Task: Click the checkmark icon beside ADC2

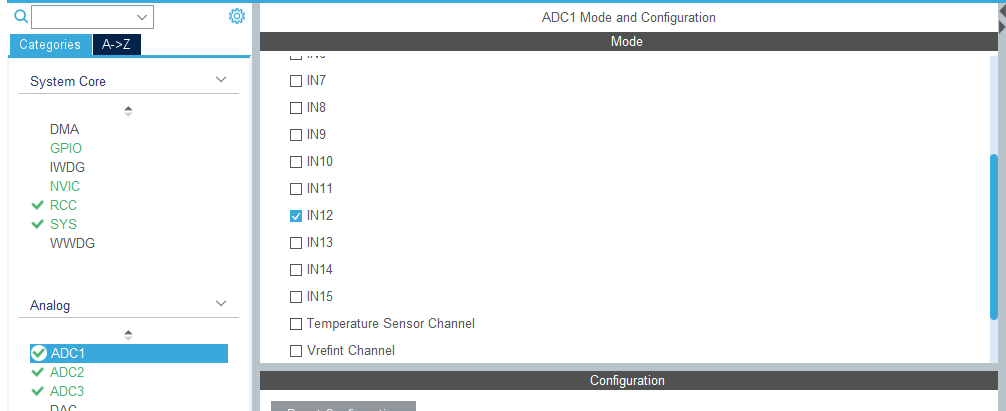Action: (38, 372)
